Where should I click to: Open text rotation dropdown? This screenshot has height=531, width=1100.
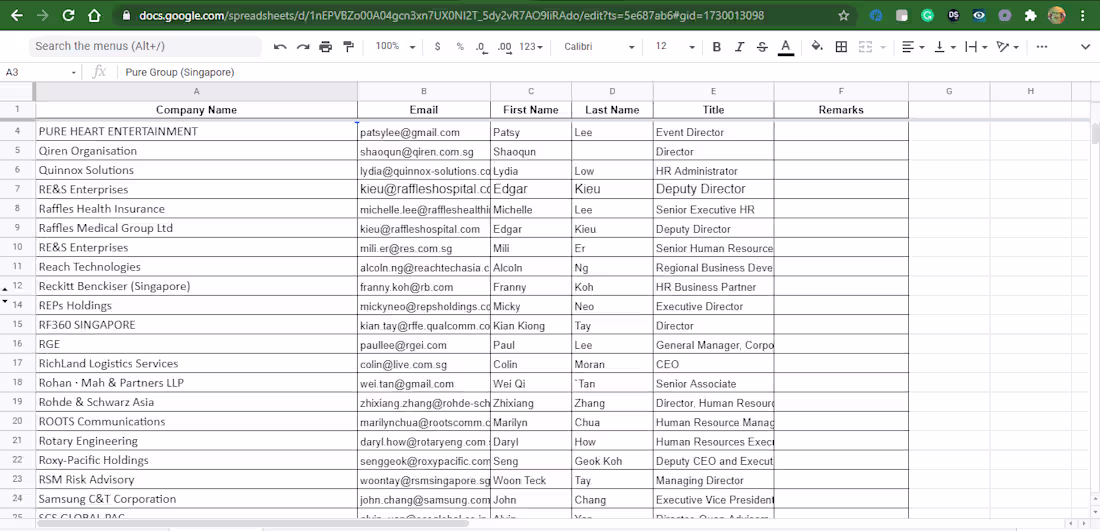(x=1008, y=46)
